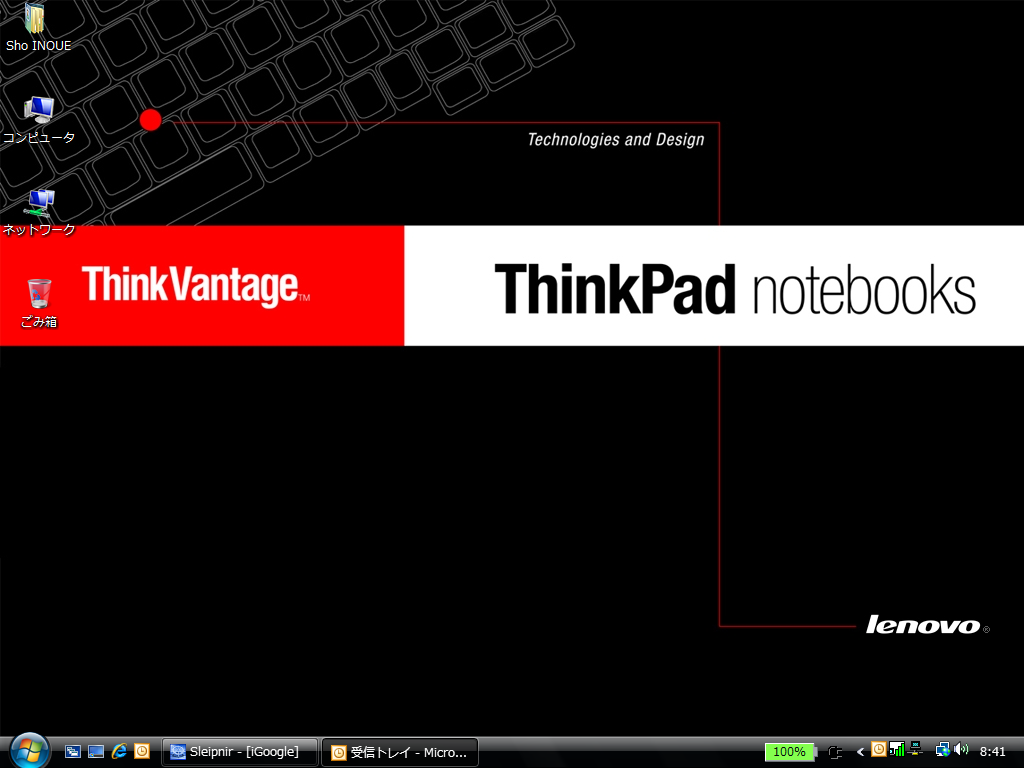This screenshot has width=1024, height=768.
Task: Click the wired network connection tray icon
Action: [915, 748]
